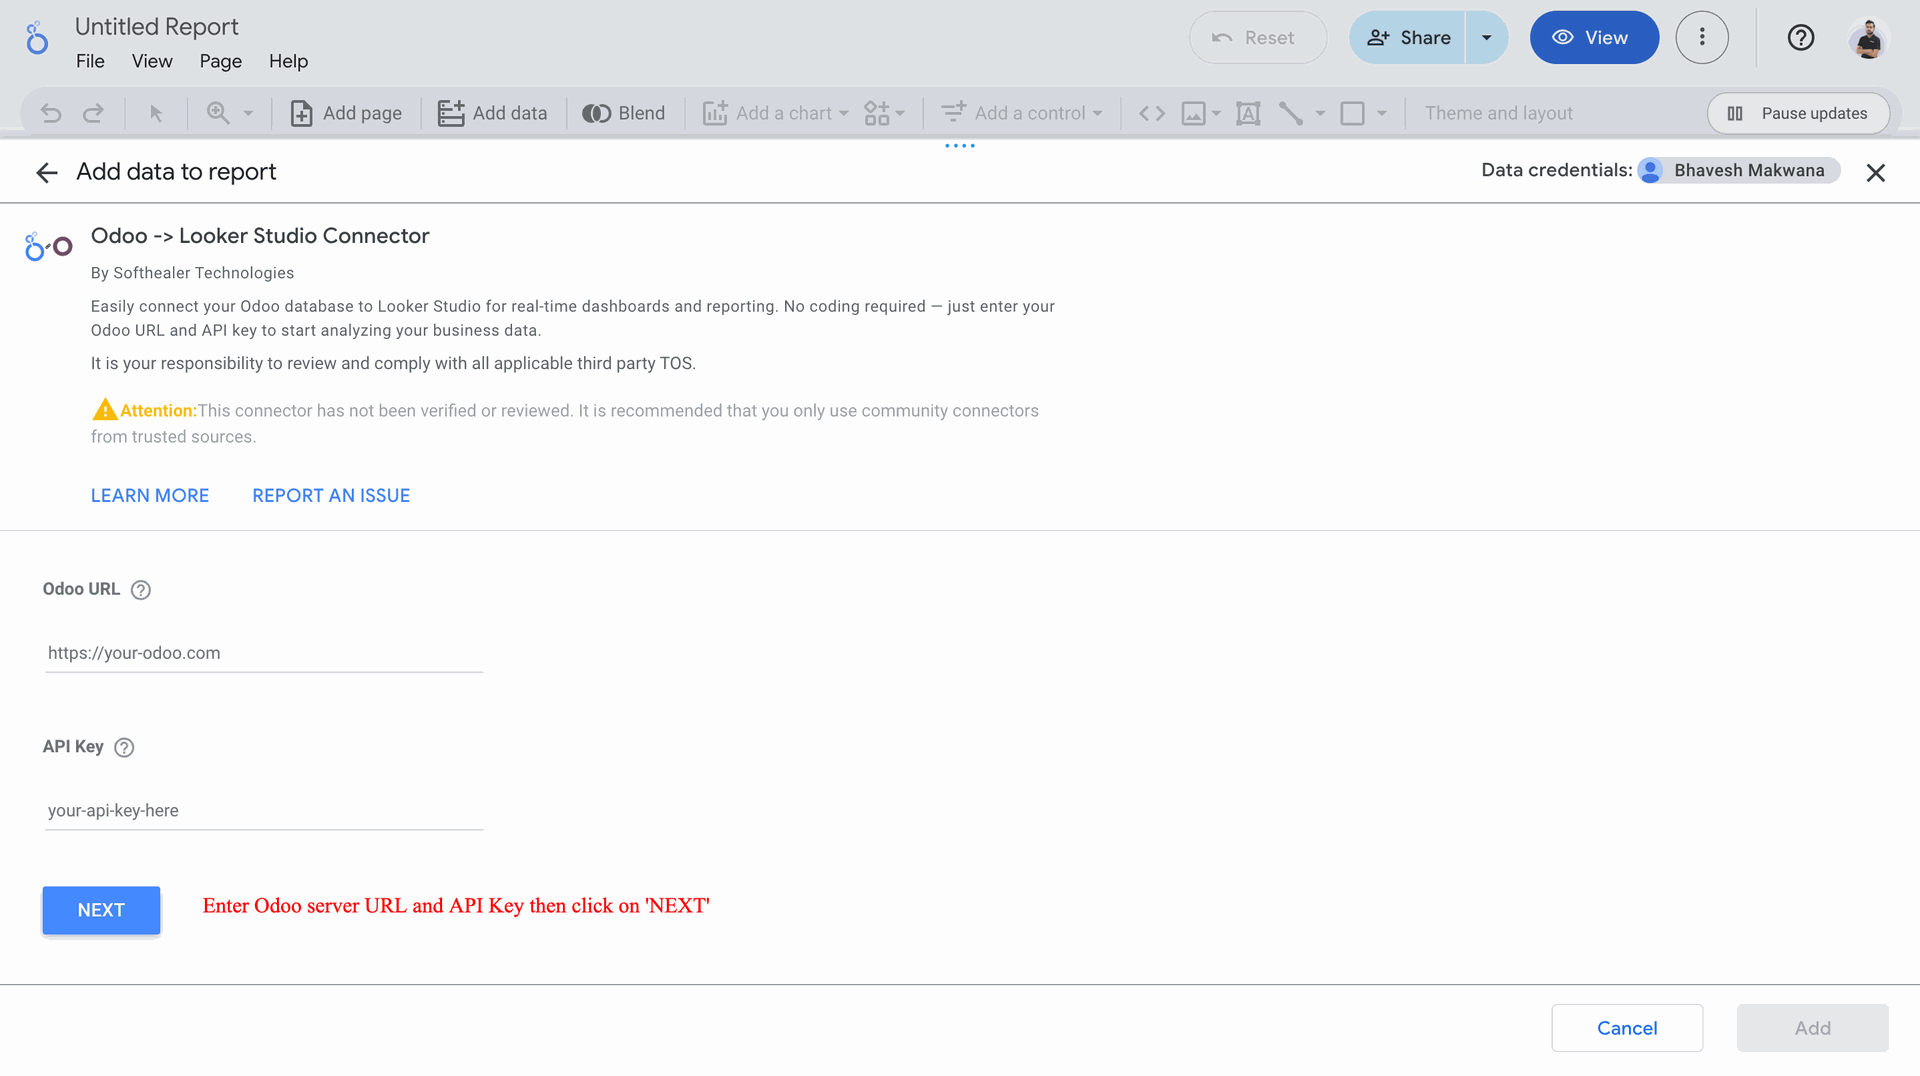Click the rectangle shape icon
This screenshot has width=1920, height=1076.
[x=1352, y=113]
